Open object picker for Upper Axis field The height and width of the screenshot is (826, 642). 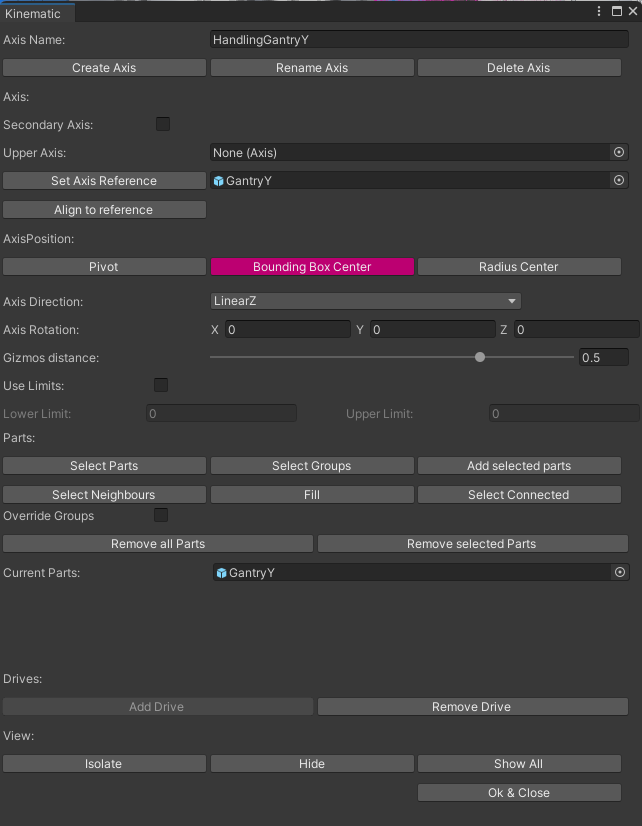click(x=619, y=152)
